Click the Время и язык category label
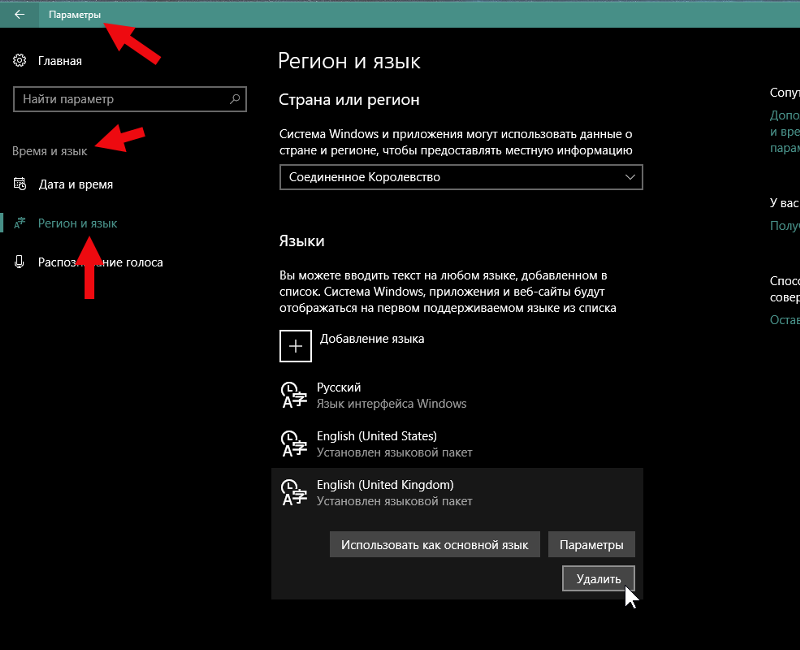The width and height of the screenshot is (800, 650). (49, 151)
